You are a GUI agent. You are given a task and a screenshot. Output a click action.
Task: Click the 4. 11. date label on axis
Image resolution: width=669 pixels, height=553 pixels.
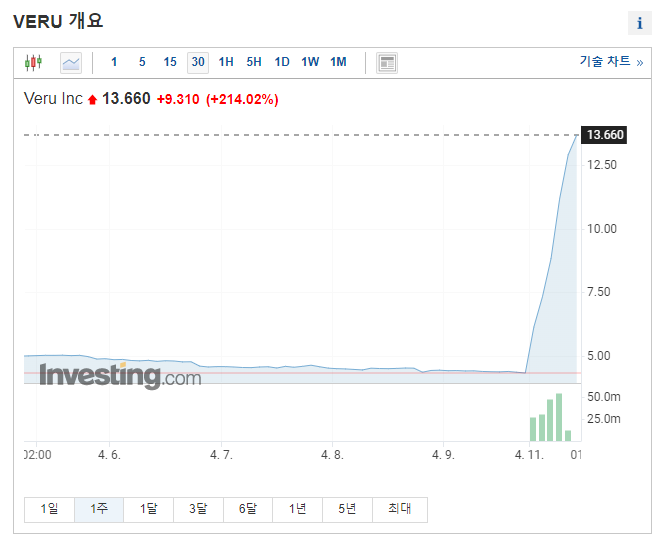tap(529, 455)
